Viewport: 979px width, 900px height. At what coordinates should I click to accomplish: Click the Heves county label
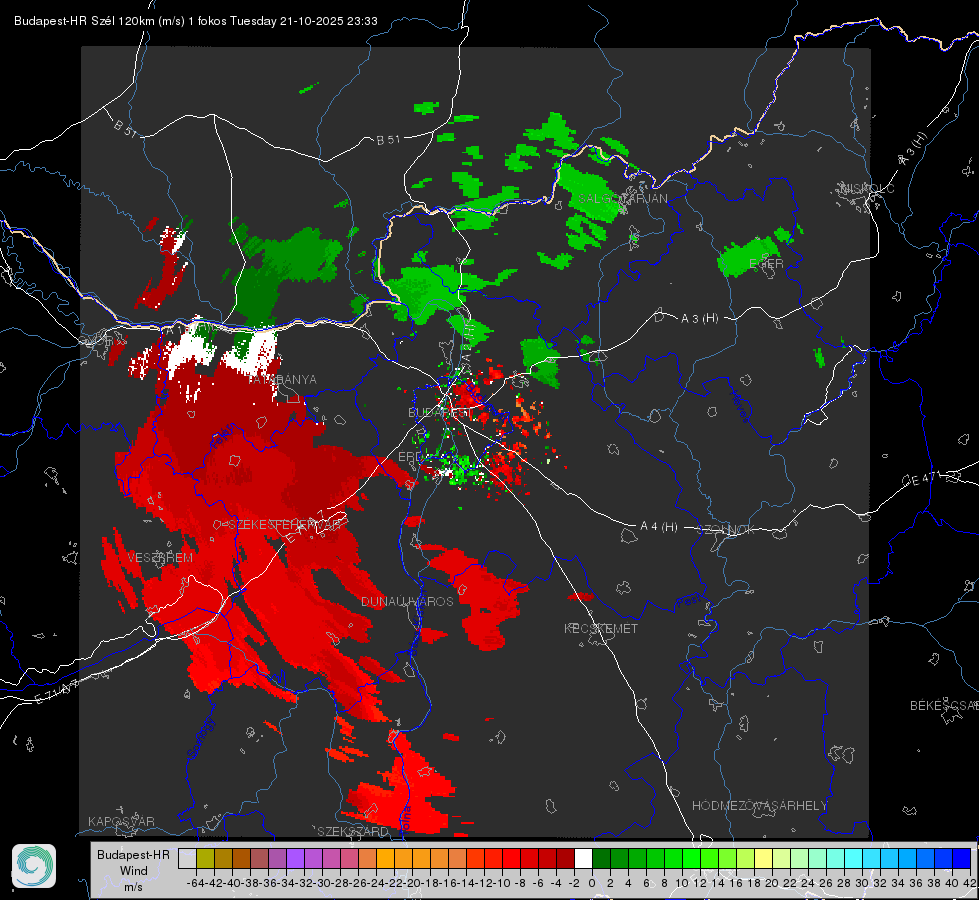(x=739, y=405)
